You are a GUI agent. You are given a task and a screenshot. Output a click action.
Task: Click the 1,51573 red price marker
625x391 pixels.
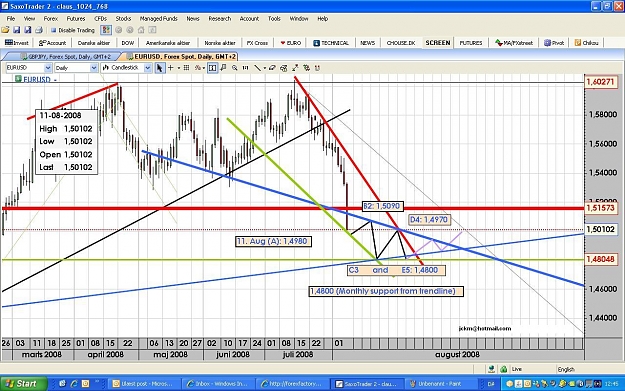(601, 208)
